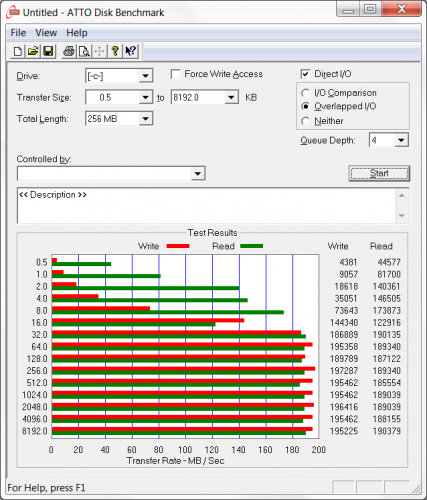Click the Print Preview toolbar icon
Viewport: 427px width, 500px height.
point(84,51)
